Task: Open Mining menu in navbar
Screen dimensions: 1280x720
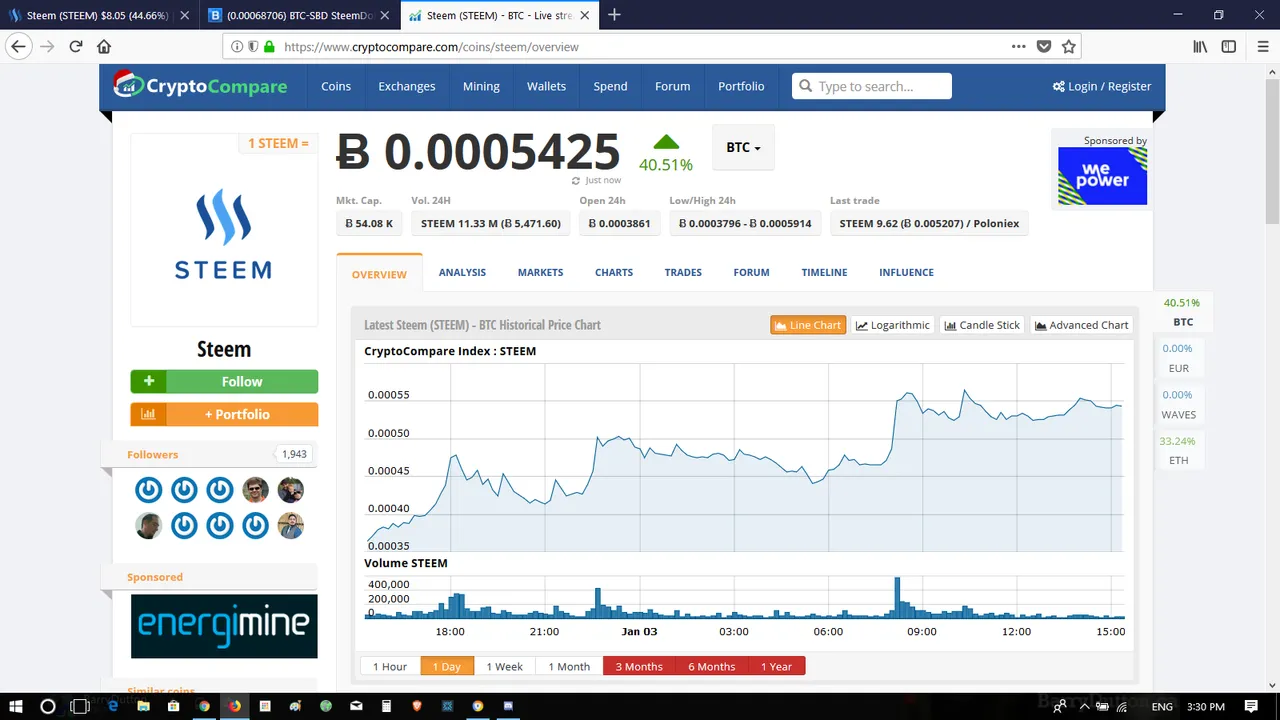Action: coord(481,86)
